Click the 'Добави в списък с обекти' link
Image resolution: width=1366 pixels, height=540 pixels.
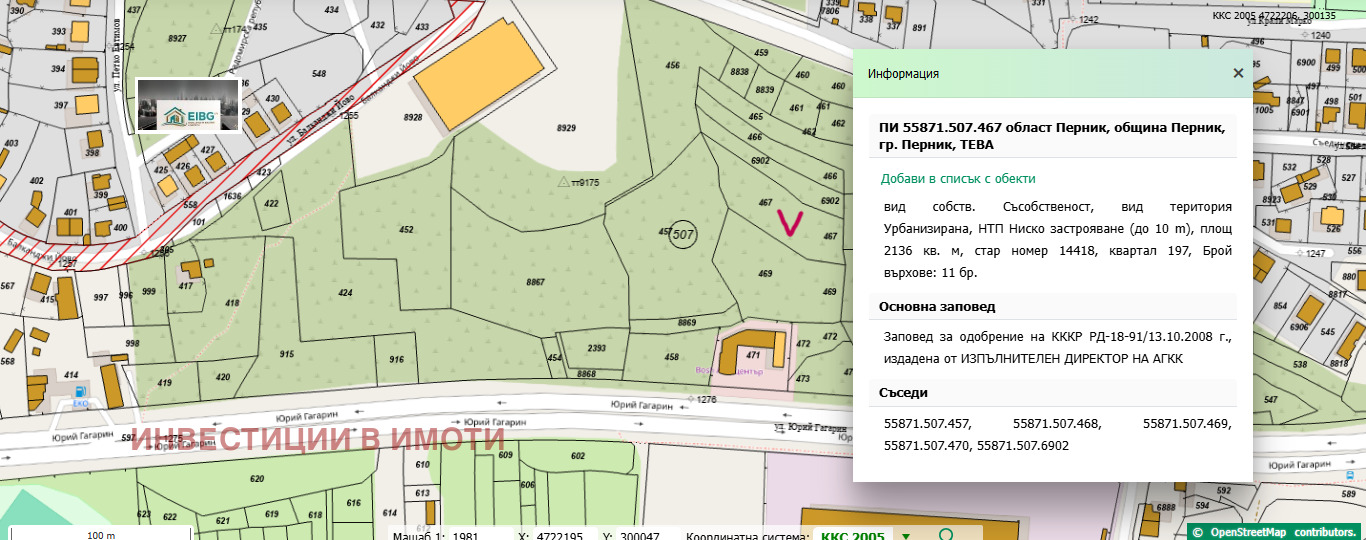958,179
